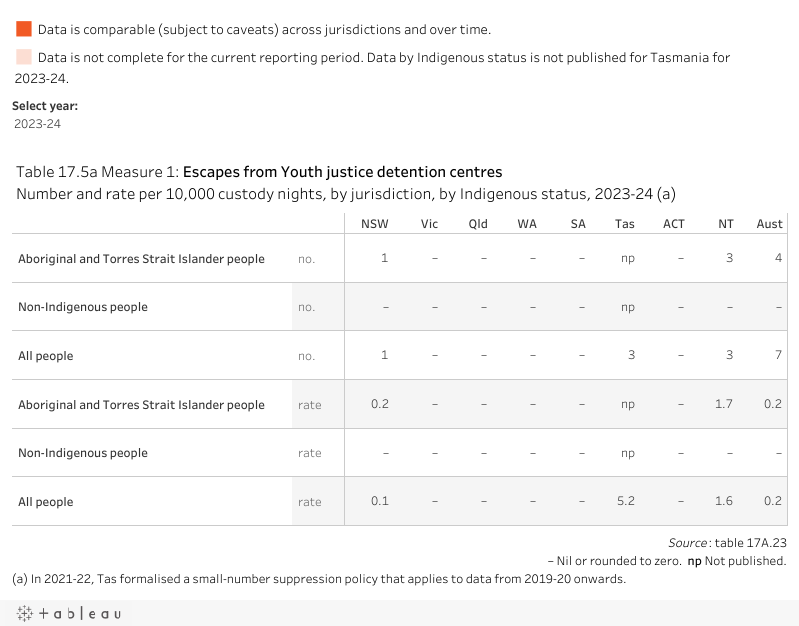Click the NT column header
Image resolution: width=799 pixels, height=626 pixels.
click(x=725, y=223)
